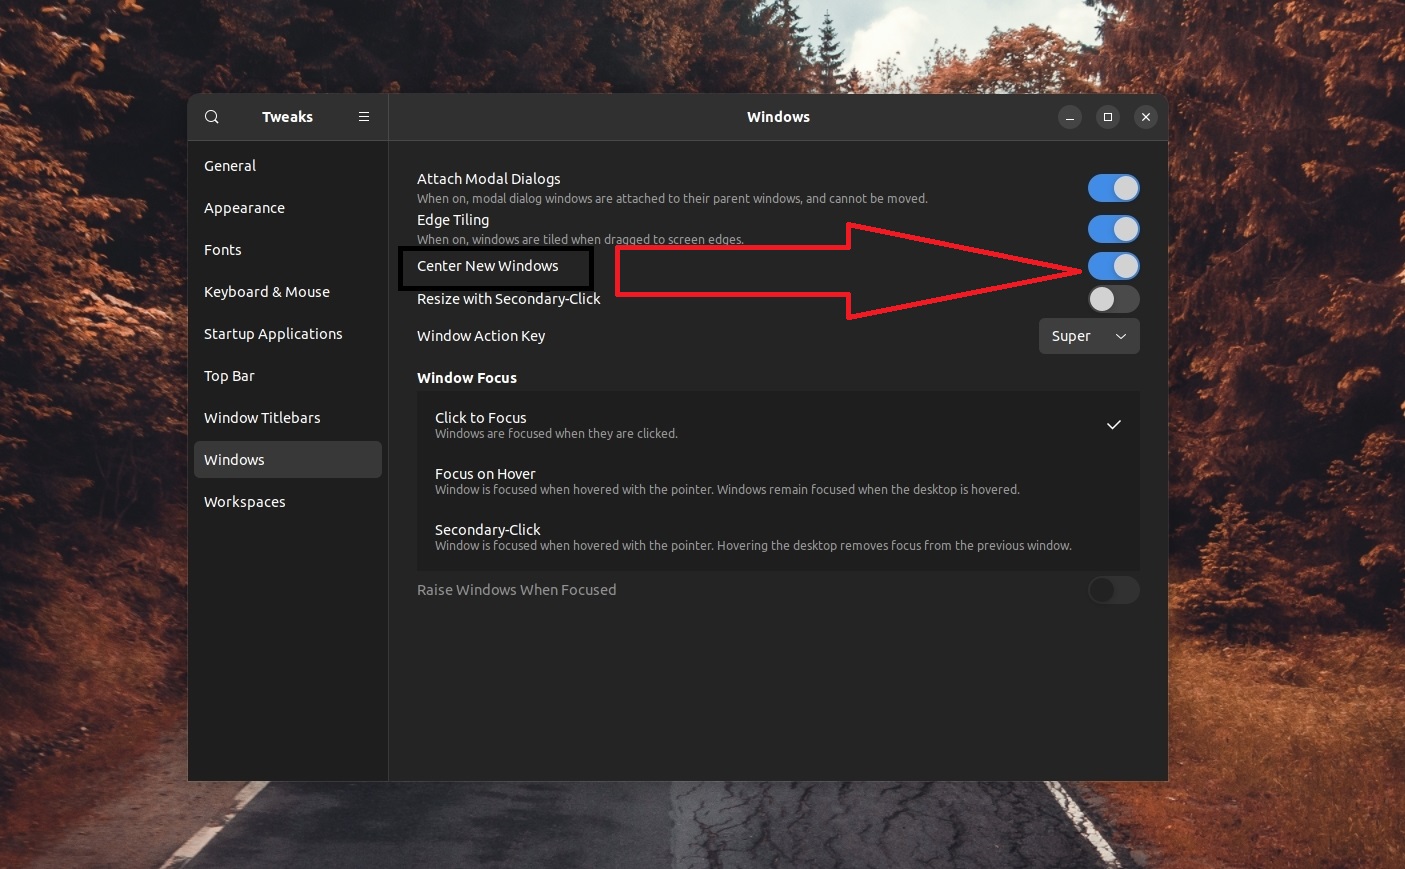Enable Resize with Secondary-Click
The height and width of the screenshot is (869, 1405).
click(1113, 299)
